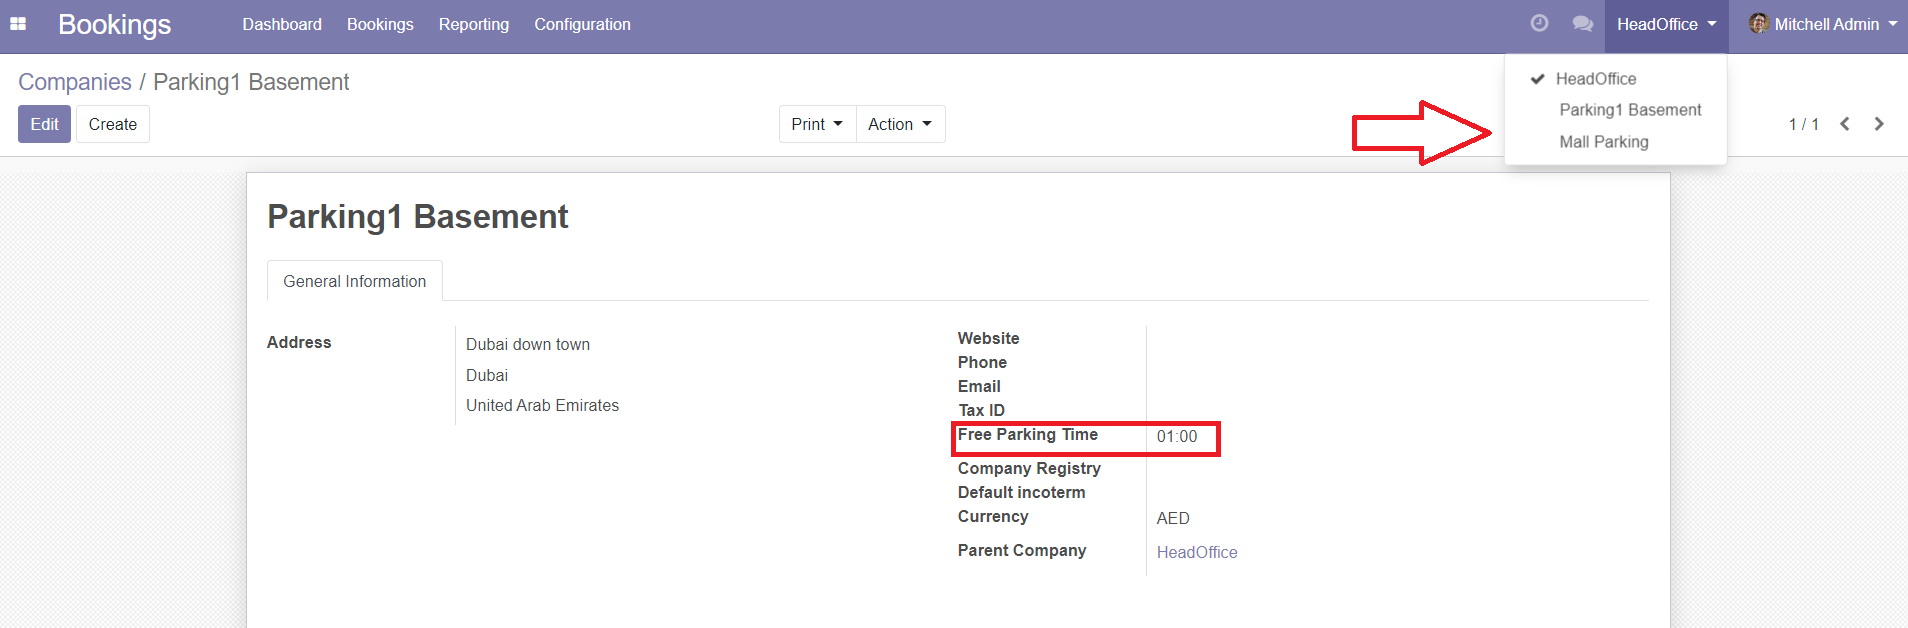Click the clock activities icon

[x=1539, y=23]
